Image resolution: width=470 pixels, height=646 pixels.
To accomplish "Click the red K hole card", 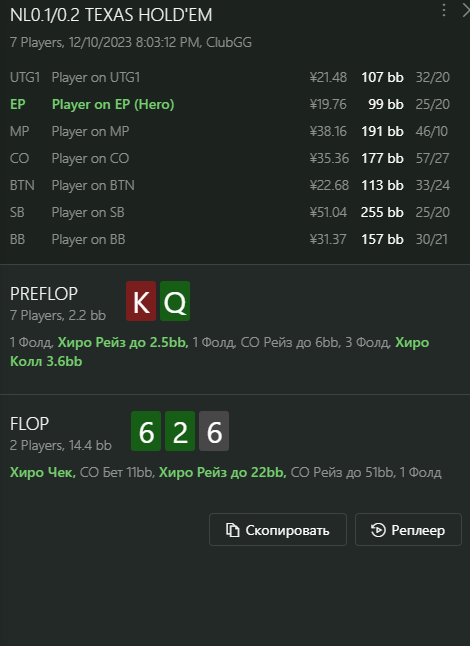I will [141, 301].
